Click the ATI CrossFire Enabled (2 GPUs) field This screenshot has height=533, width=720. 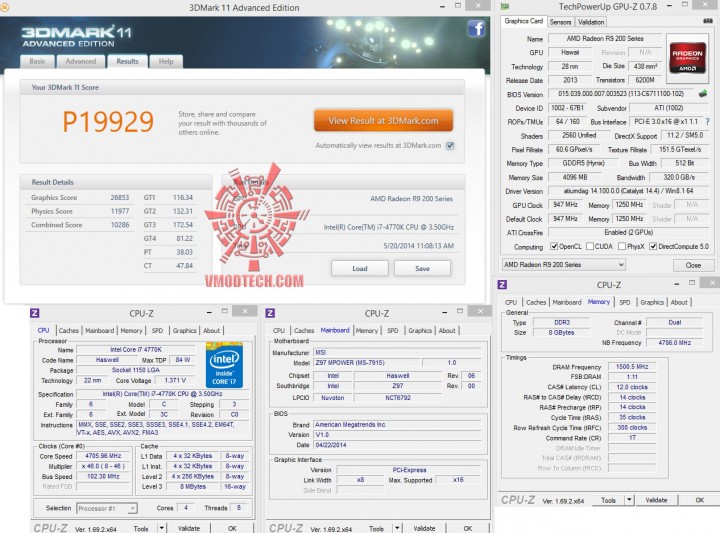628,232
